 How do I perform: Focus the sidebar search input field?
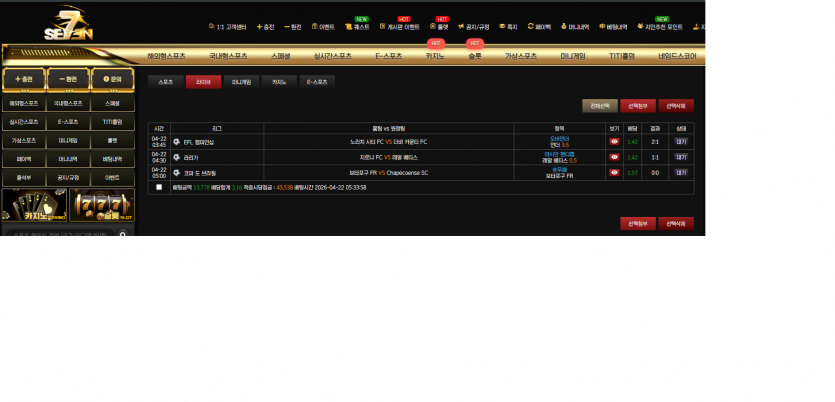click(61, 233)
